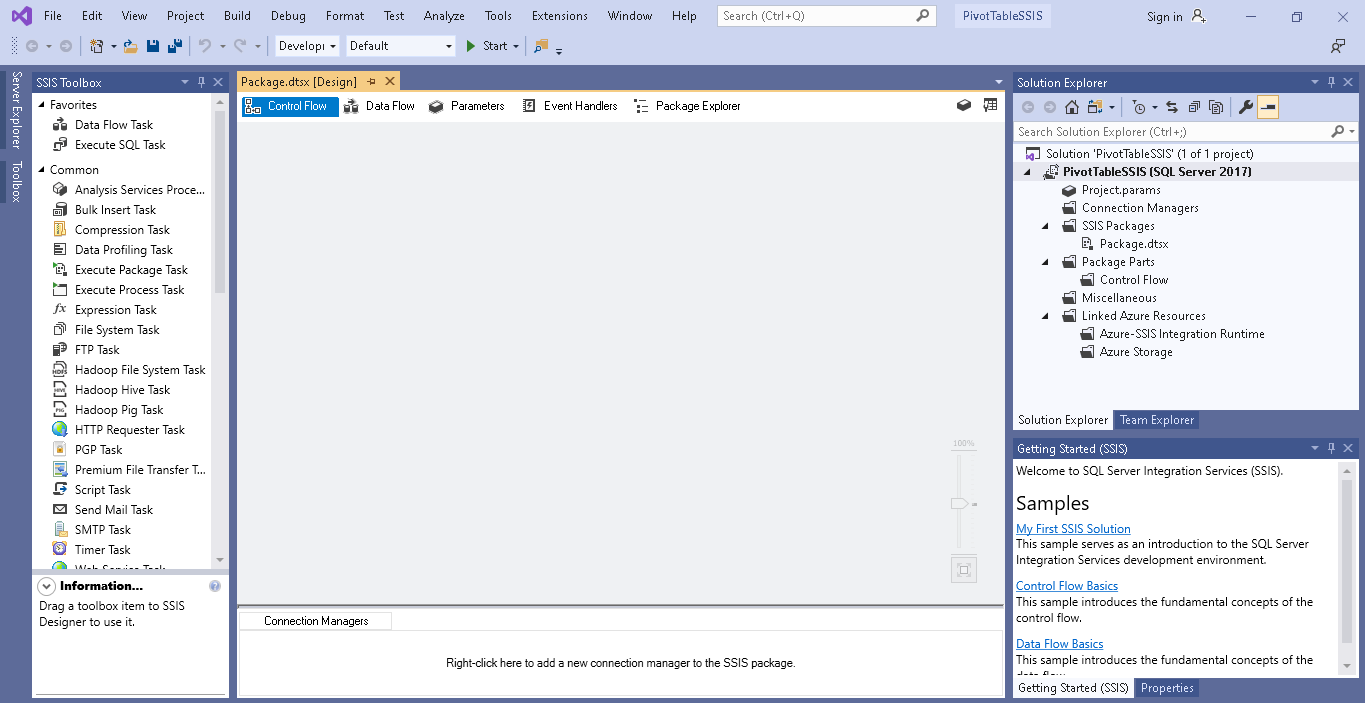
Task: Open the New Project dropdown arrow
Action: (x=114, y=46)
